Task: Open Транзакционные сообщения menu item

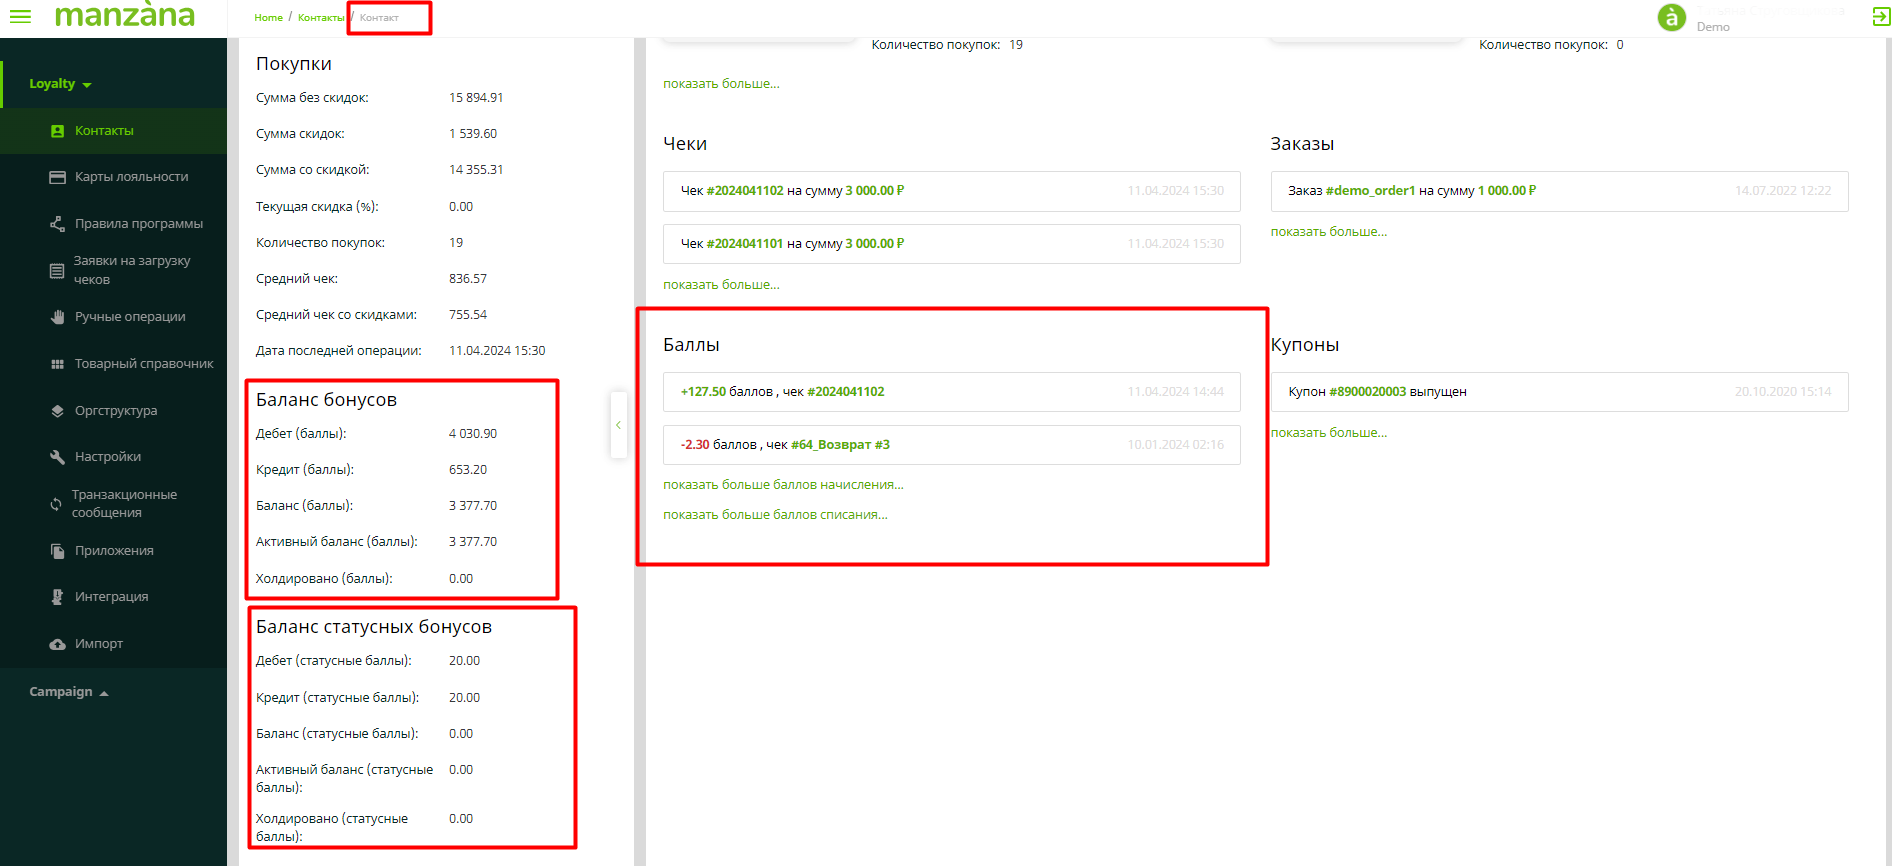Action: point(124,504)
